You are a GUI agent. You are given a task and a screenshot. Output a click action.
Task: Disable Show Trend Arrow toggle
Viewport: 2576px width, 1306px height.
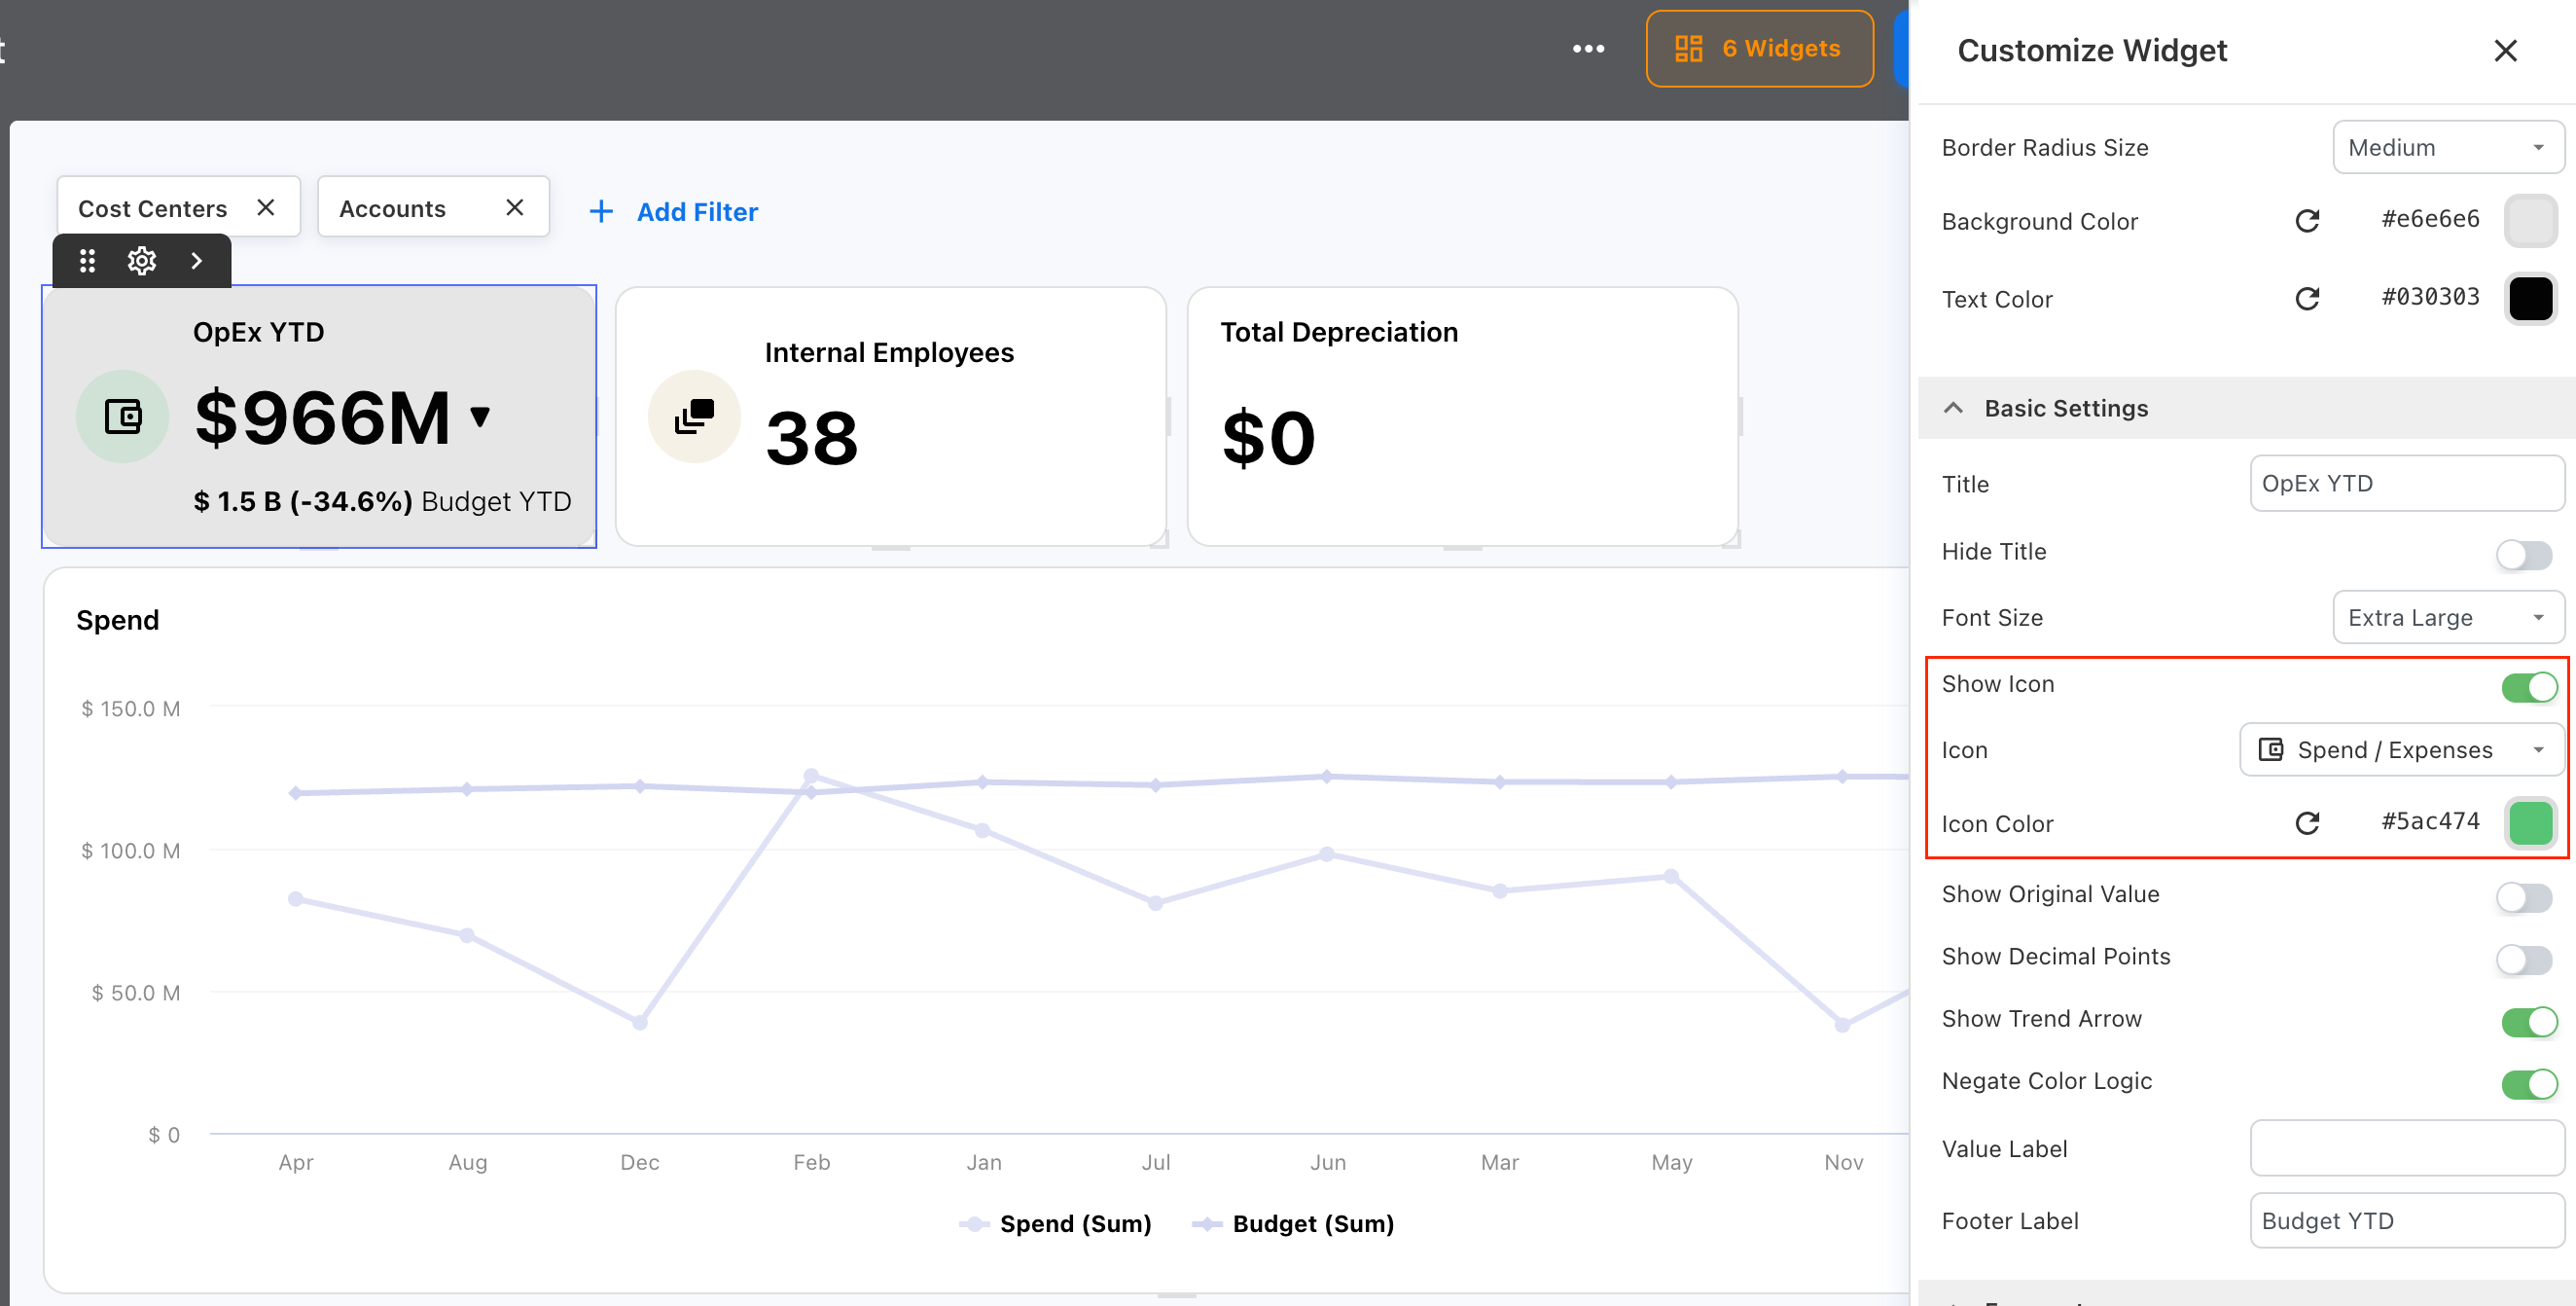coord(2529,1021)
